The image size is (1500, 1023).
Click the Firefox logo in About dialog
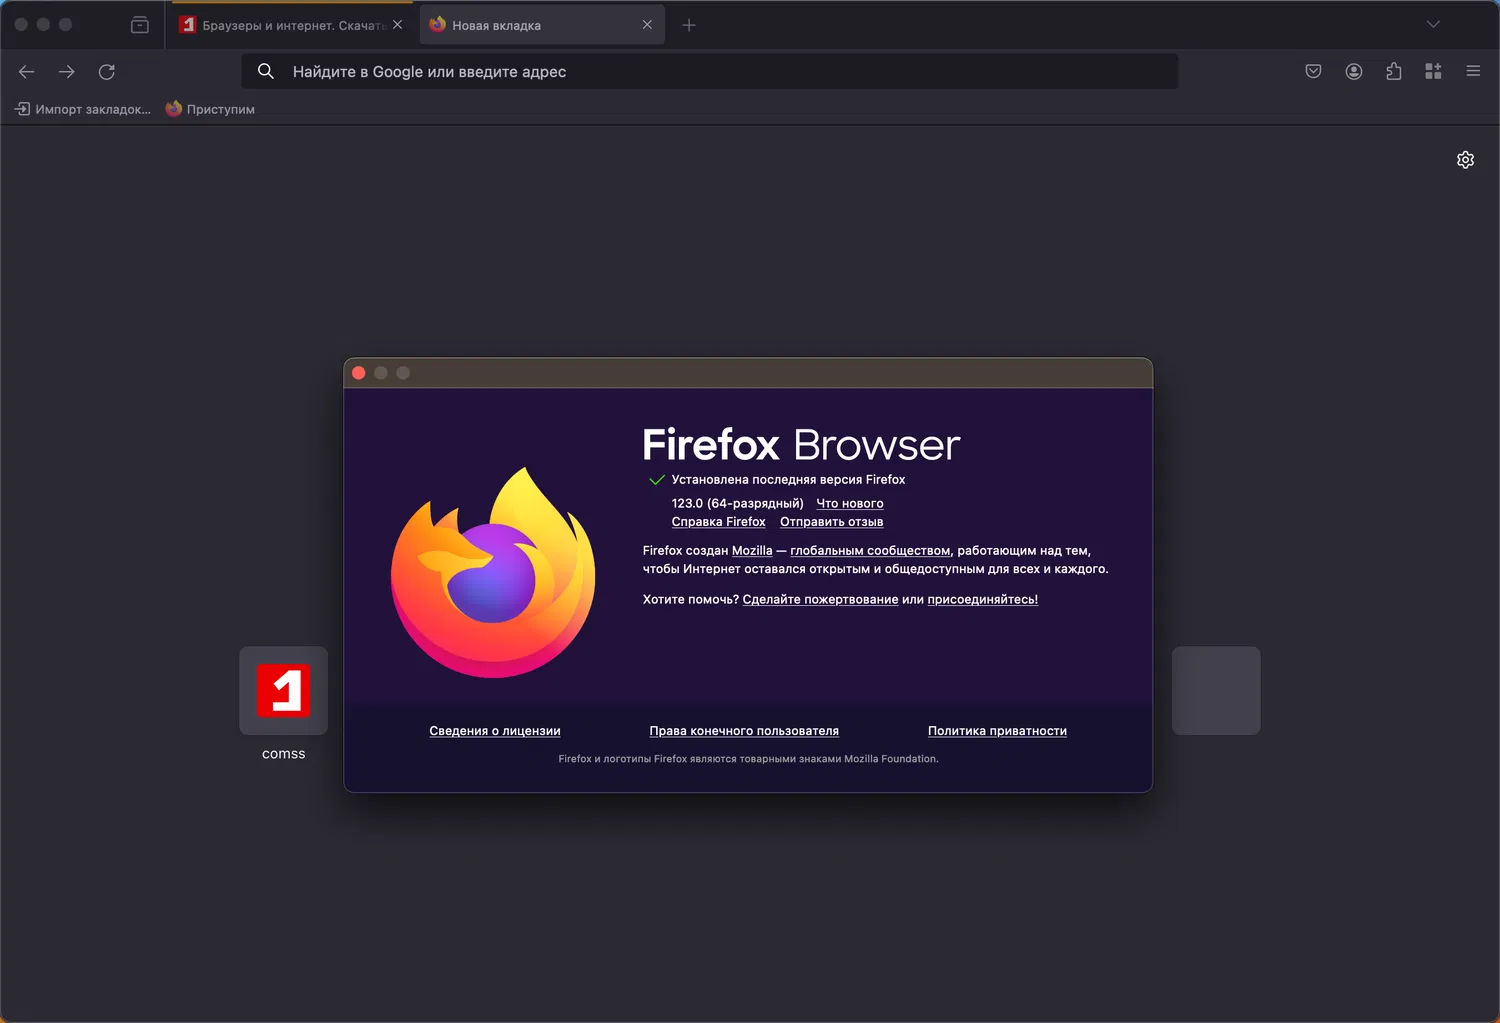tap(493, 572)
